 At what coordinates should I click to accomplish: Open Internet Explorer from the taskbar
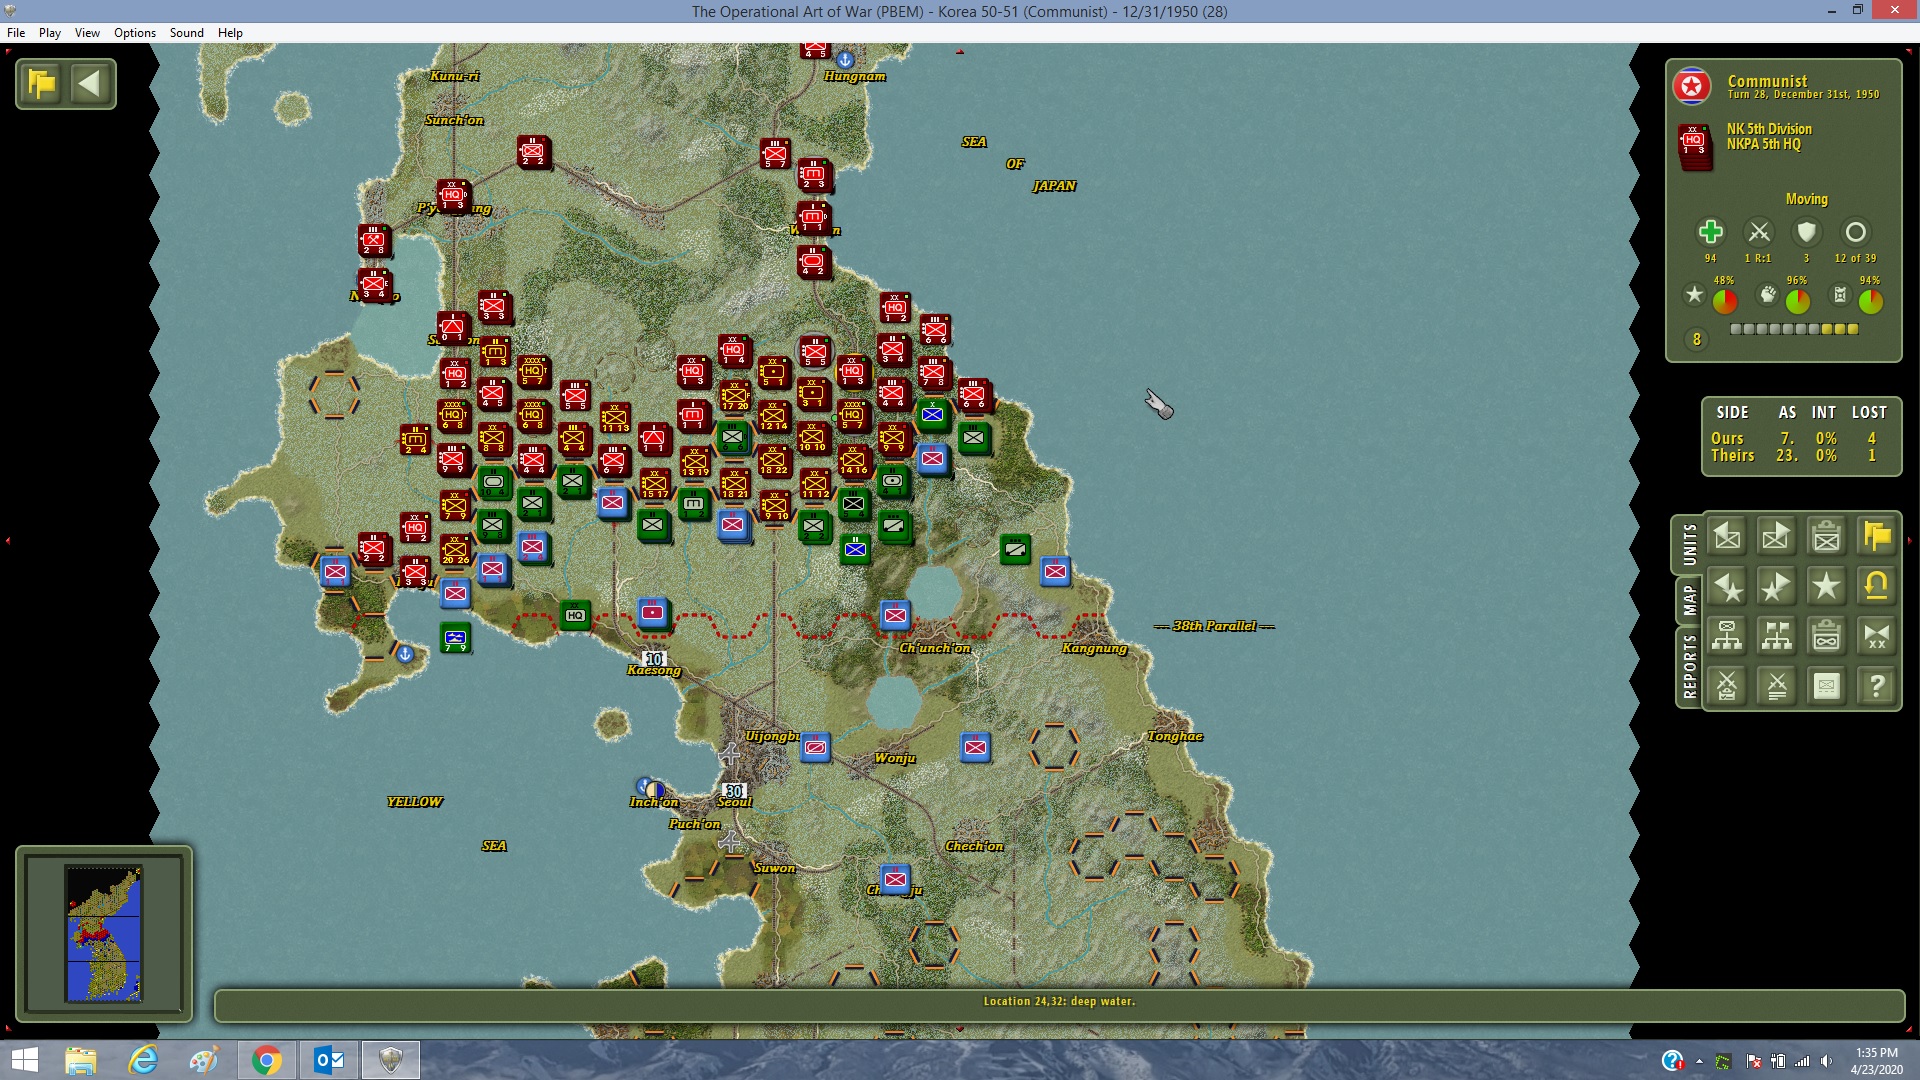tap(143, 1060)
